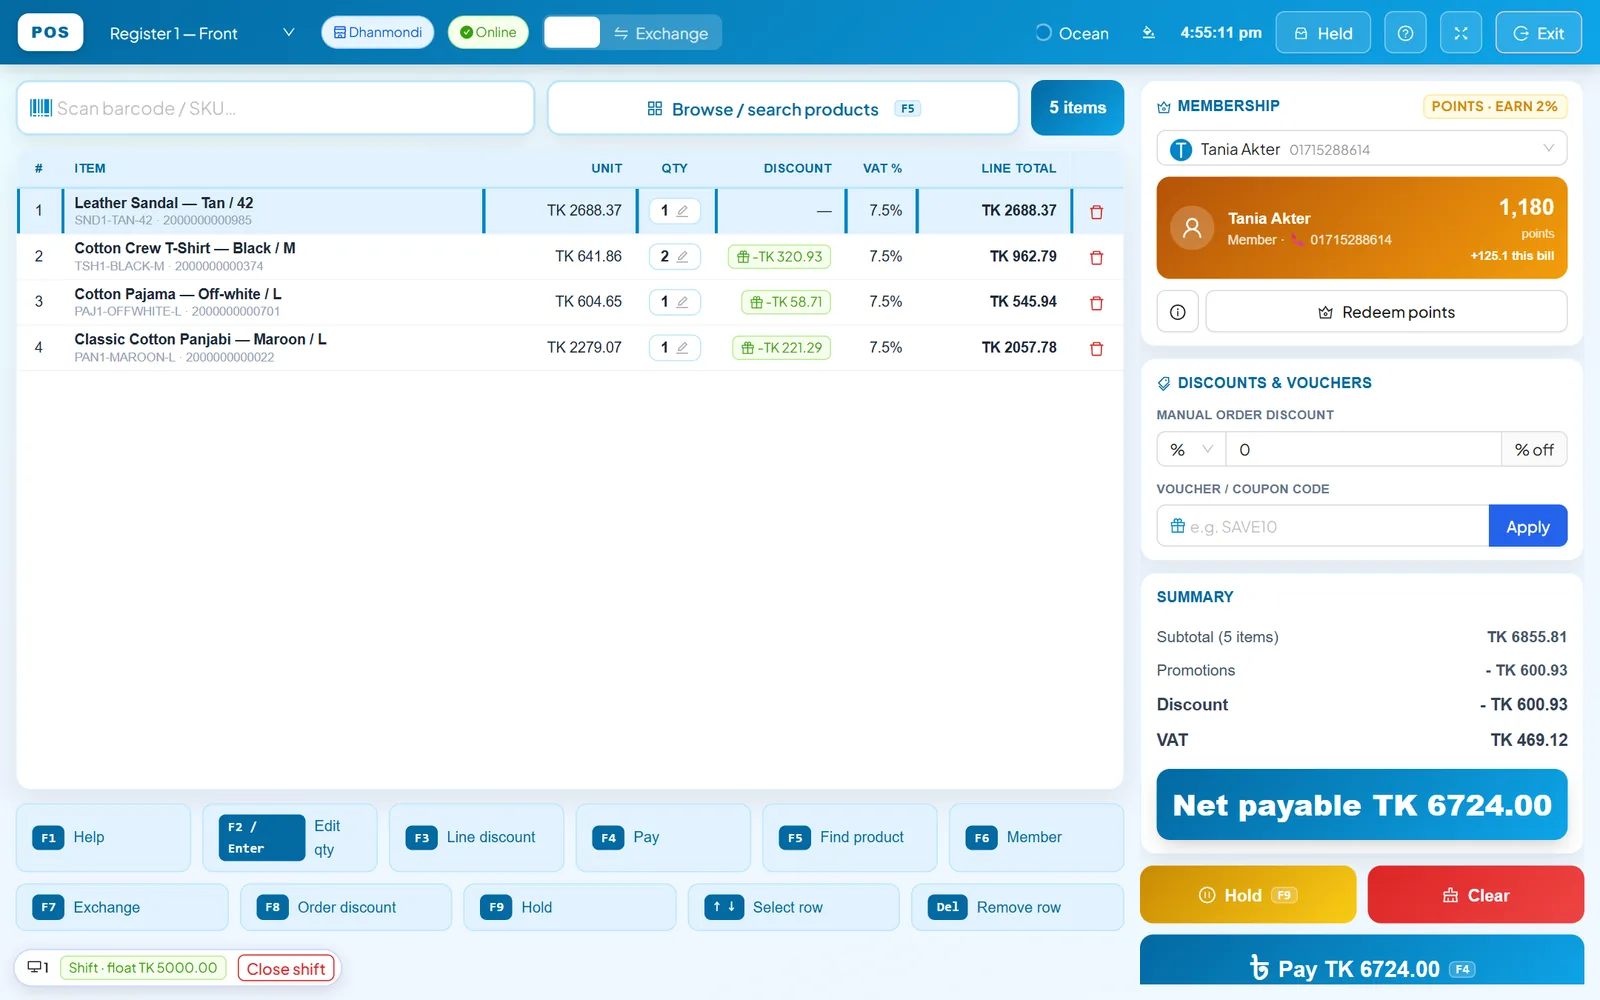1600x1000 pixels.
Task: Edit quantity of the Cotton Pajama row
Action: [675, 302]
